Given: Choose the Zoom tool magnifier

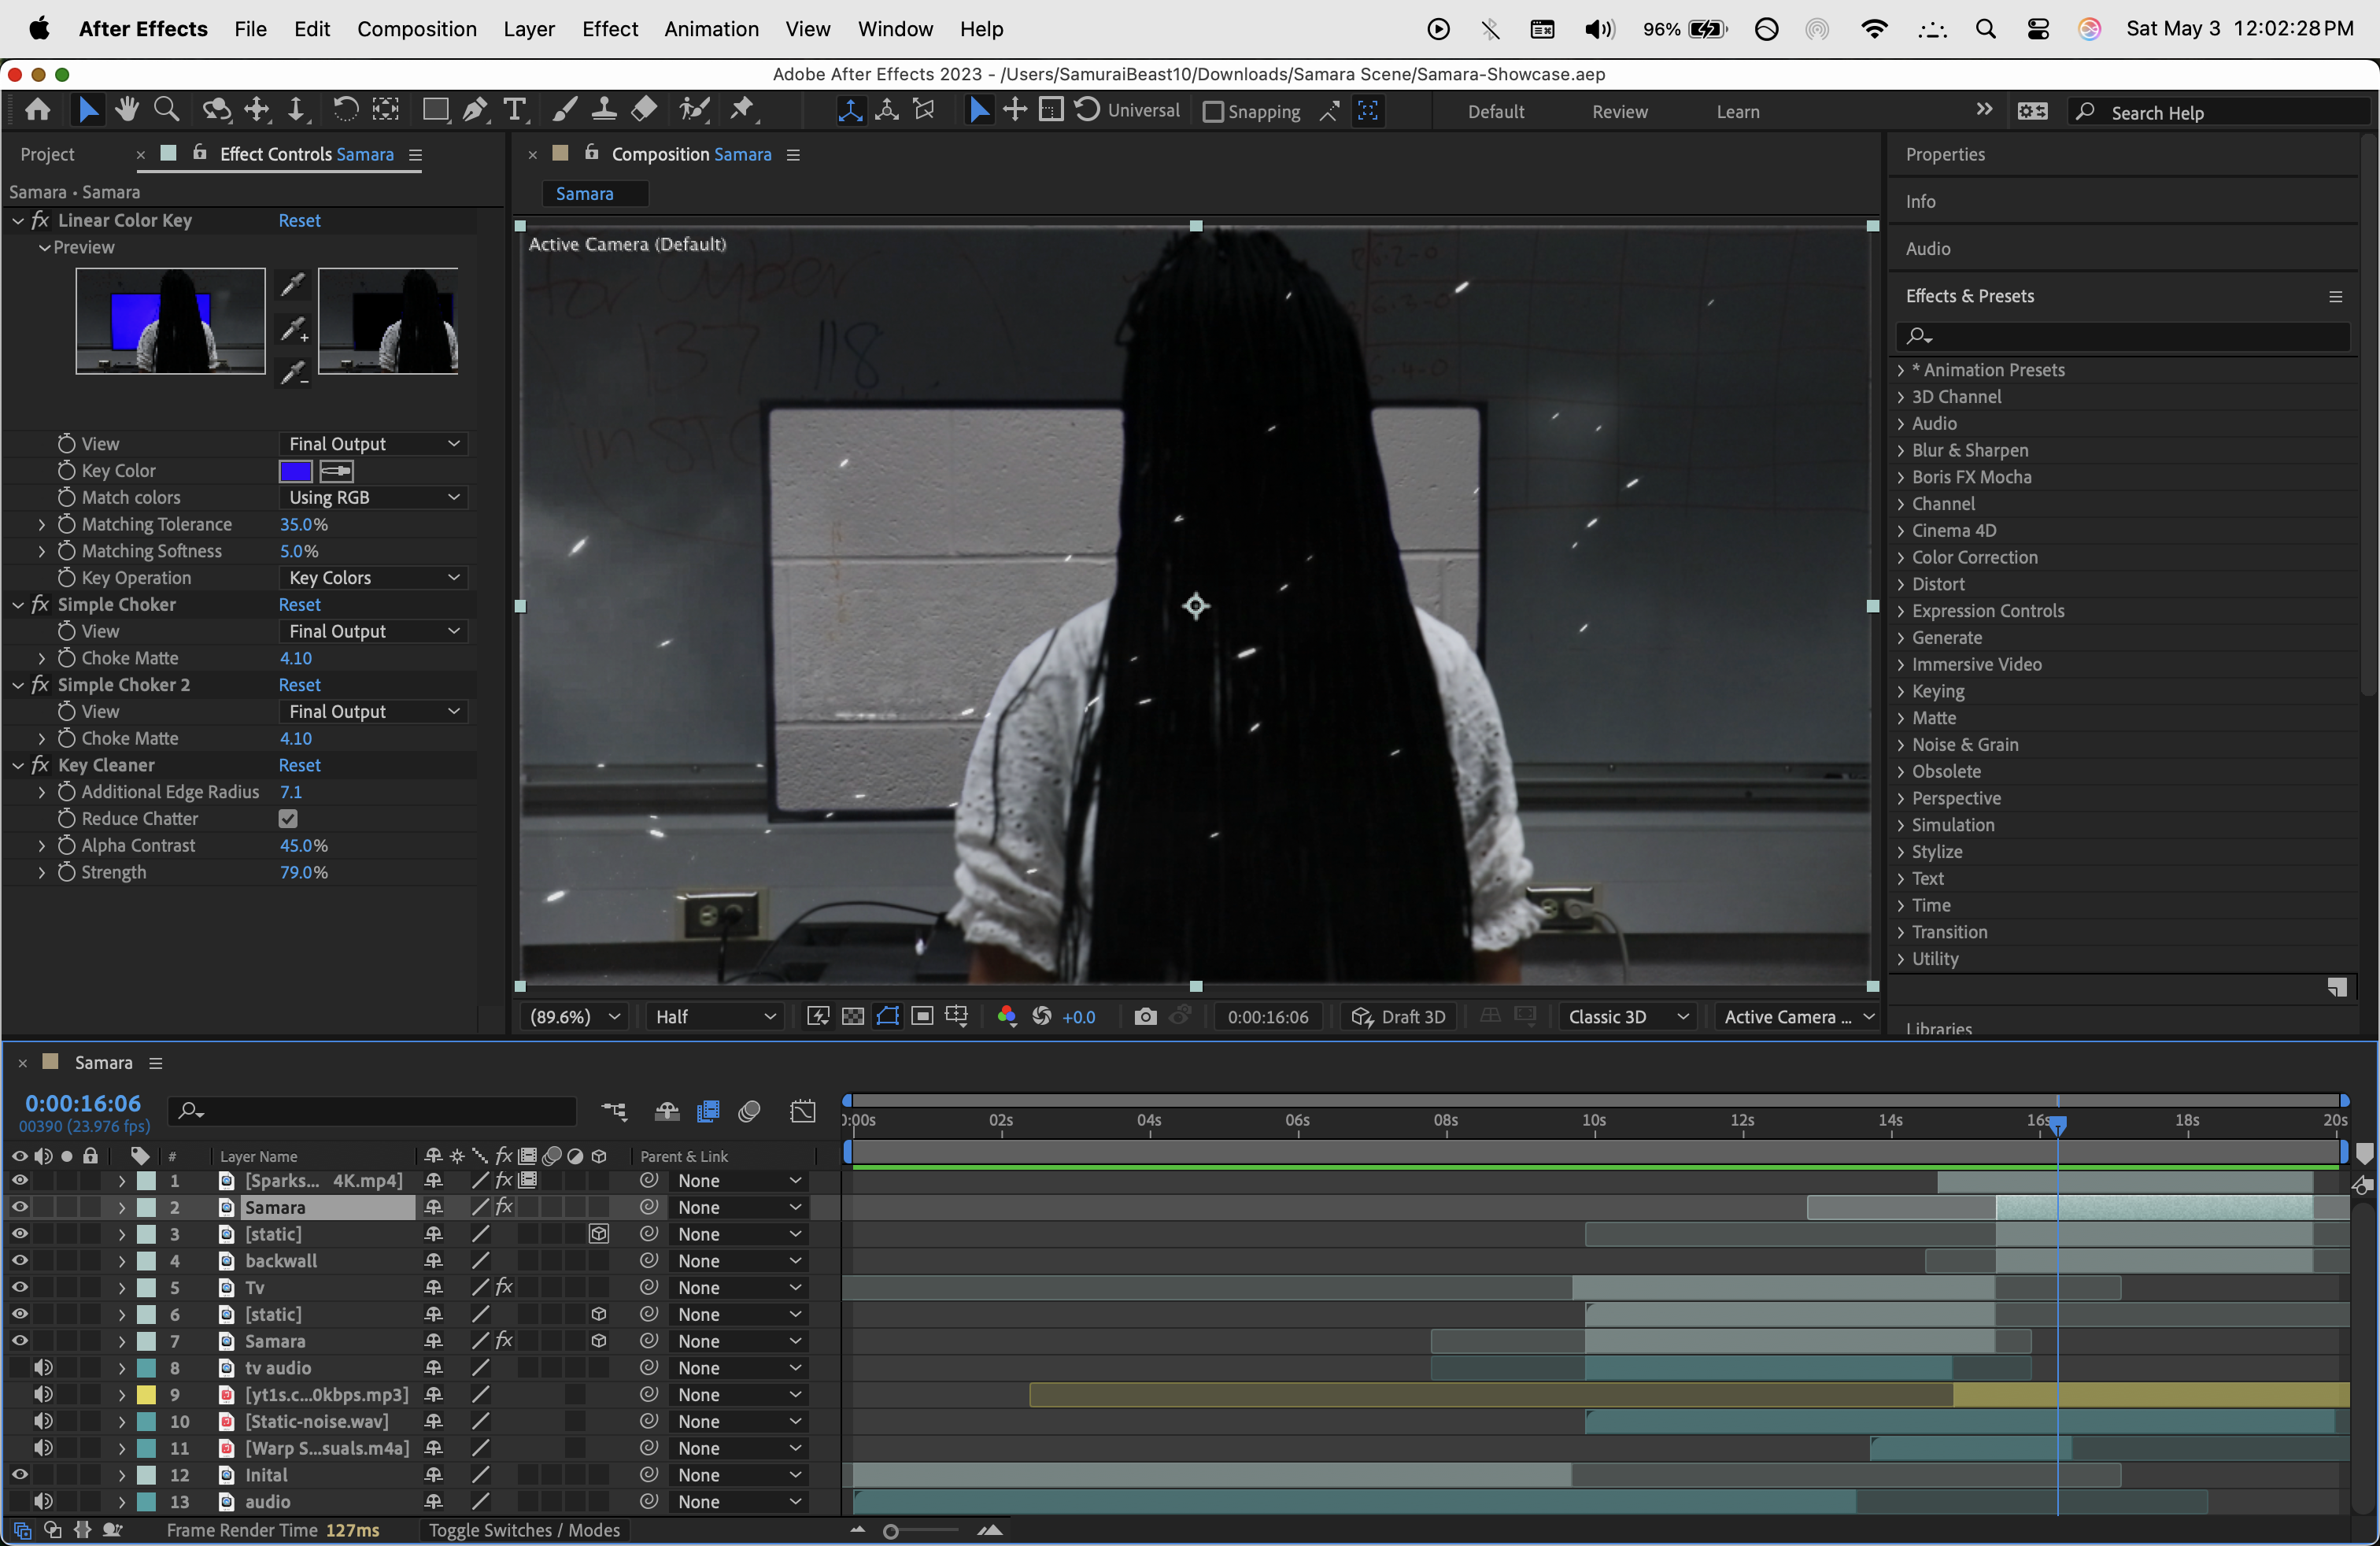Looking at the screenshot, I should pyautogui.click(x=166, y=110).
